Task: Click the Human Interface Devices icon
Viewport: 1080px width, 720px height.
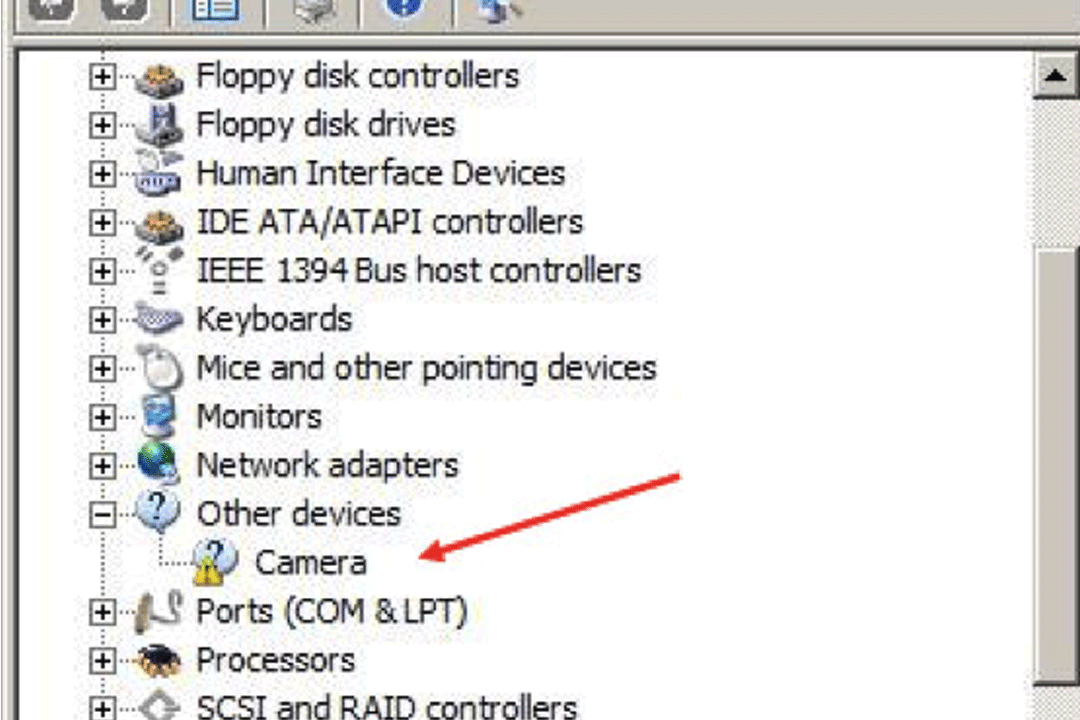Action: pyautogui.click(x=159, y=174)
